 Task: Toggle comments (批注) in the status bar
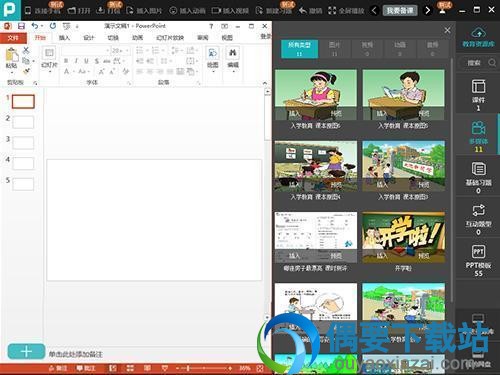pyautogui.click(x=86, y=368)
